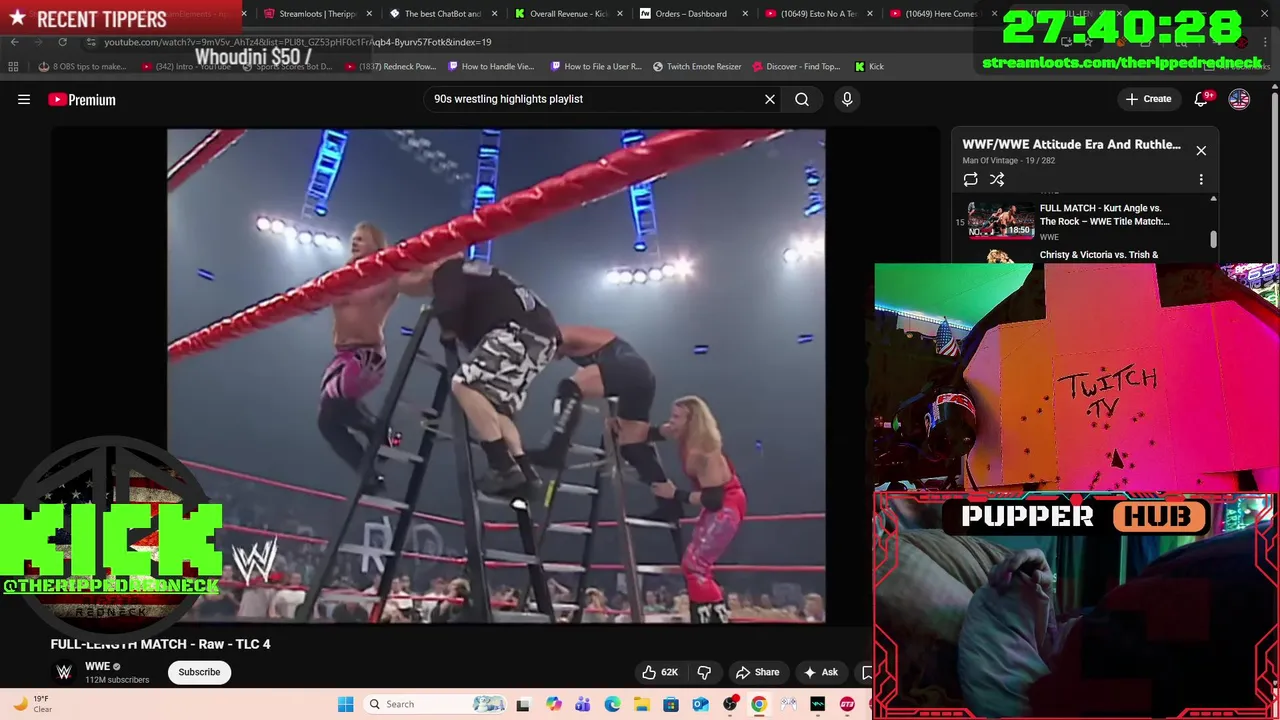Open Kurt Angle vs. The Rock title

pyautogui.click(x=1104, y=214)
